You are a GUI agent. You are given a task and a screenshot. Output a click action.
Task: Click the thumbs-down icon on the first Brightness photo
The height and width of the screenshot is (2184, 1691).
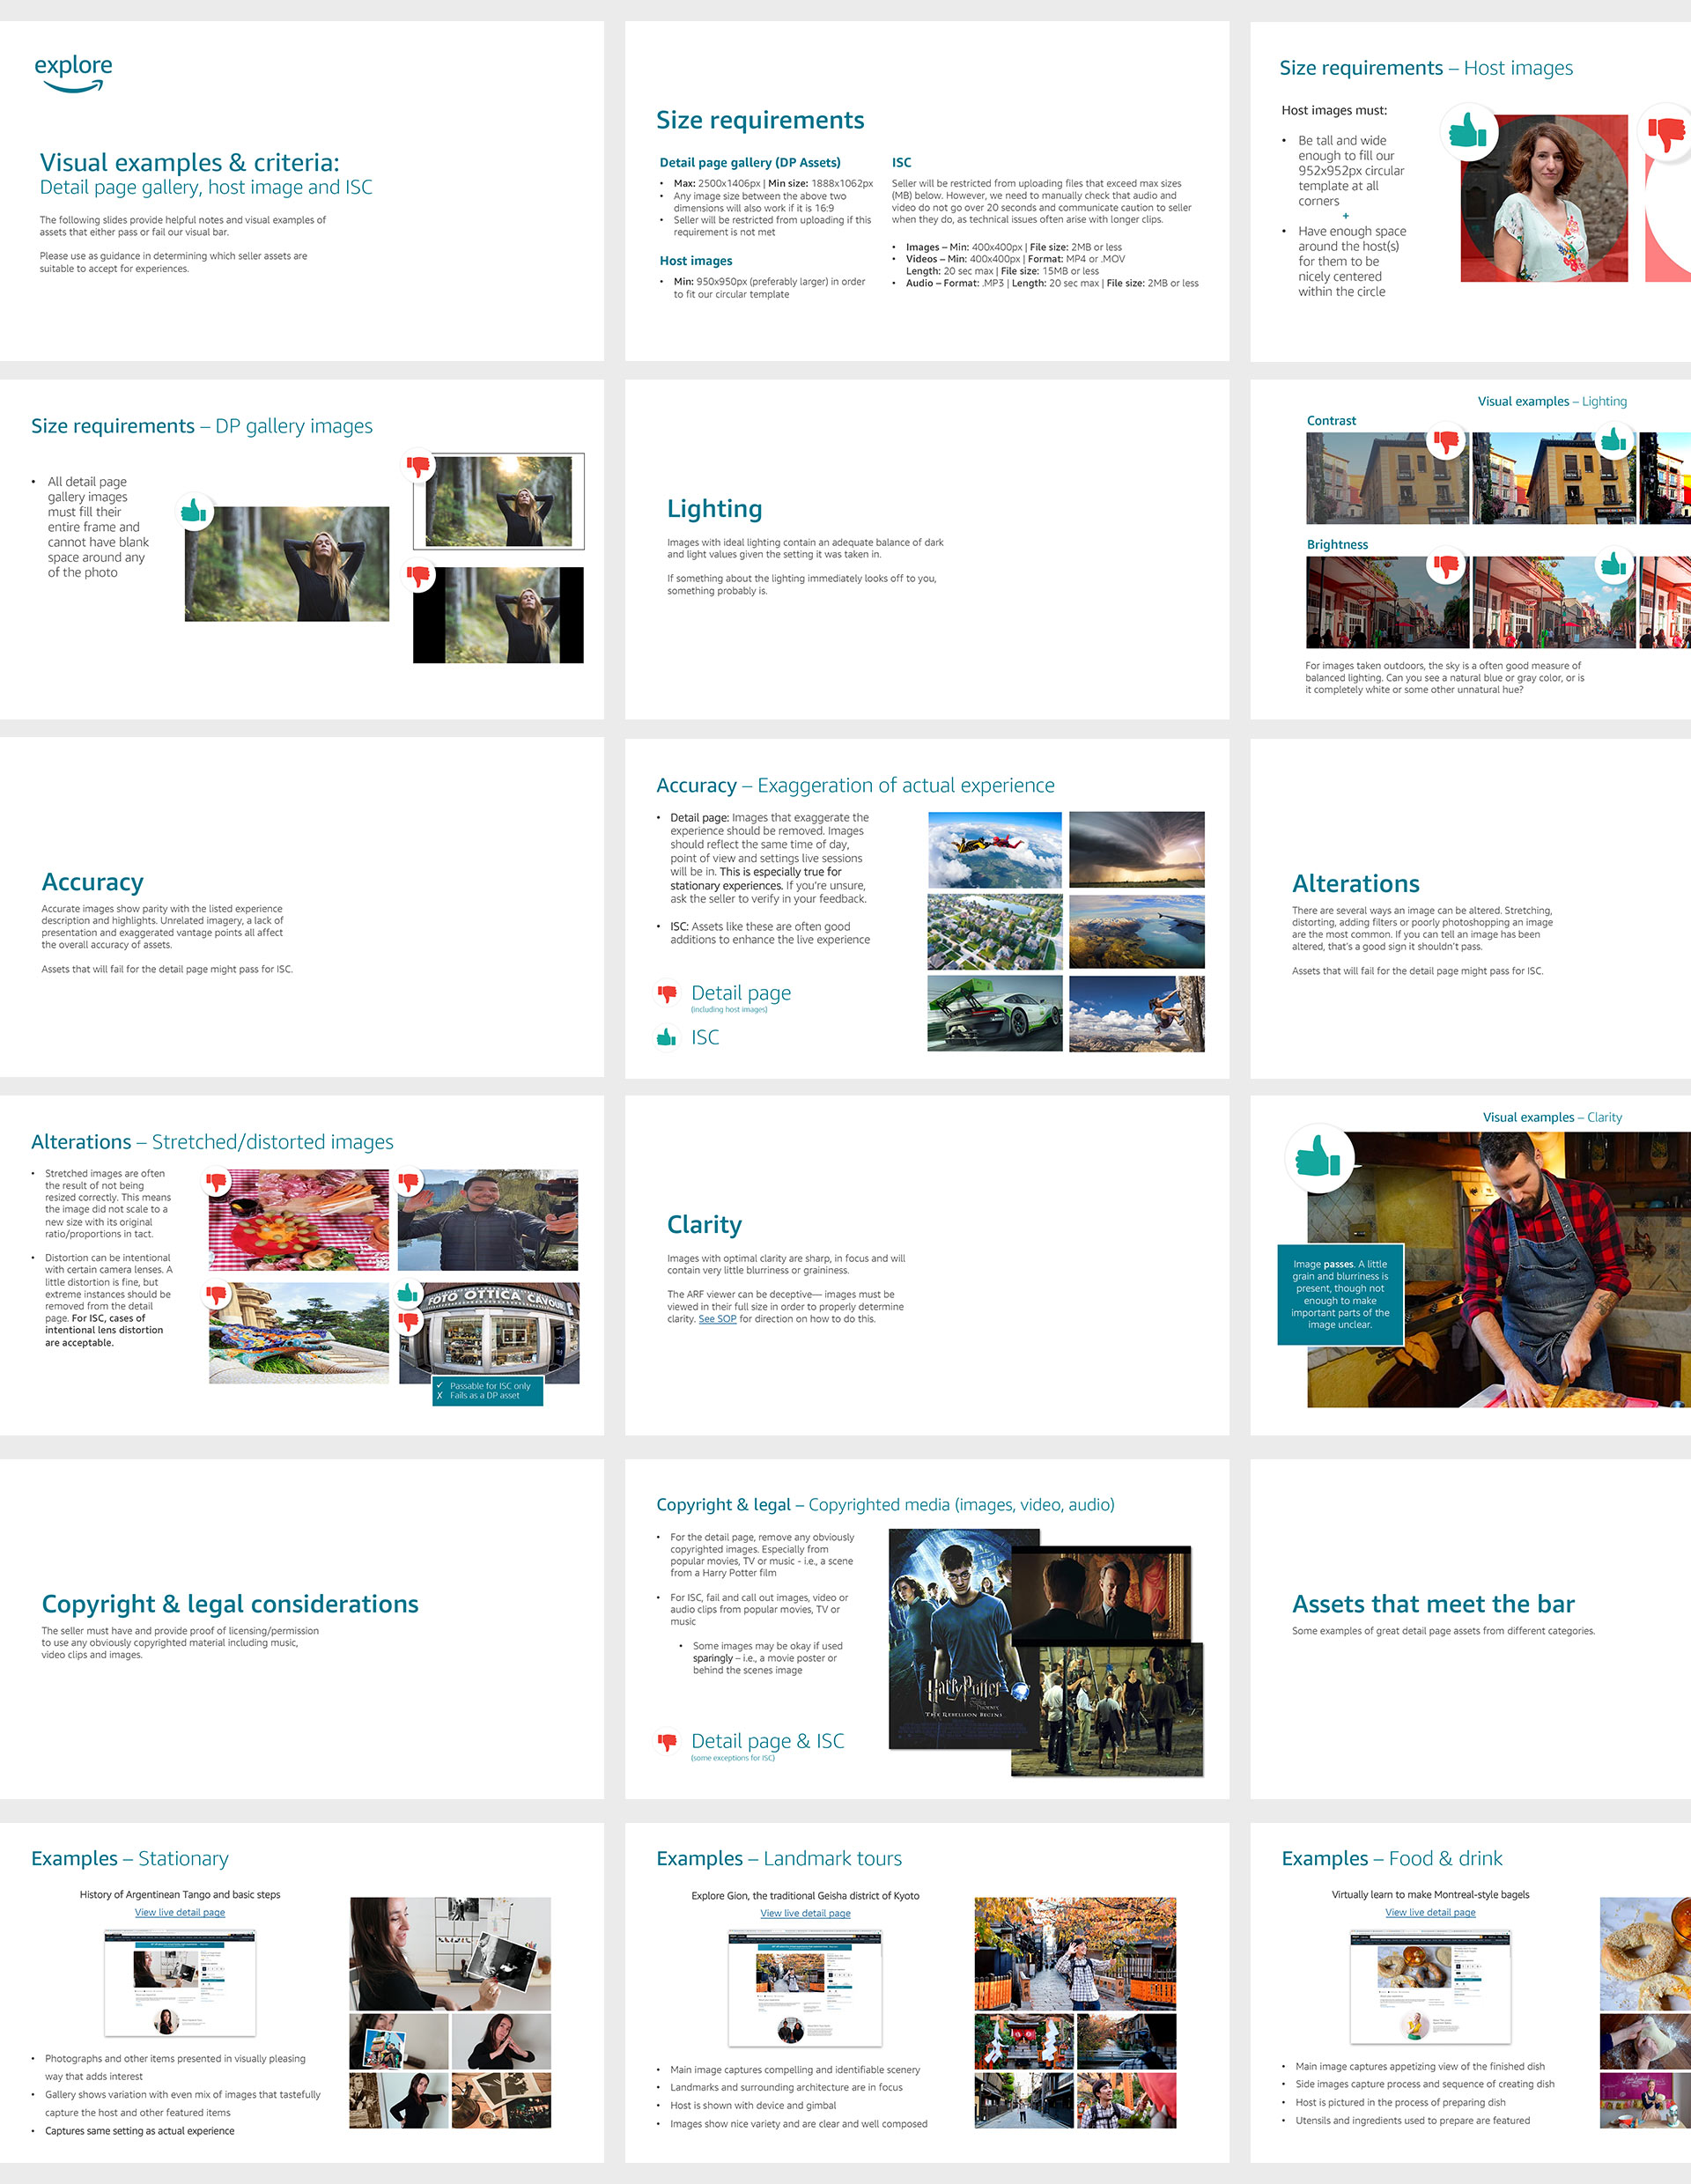(x=1446, y=566)
